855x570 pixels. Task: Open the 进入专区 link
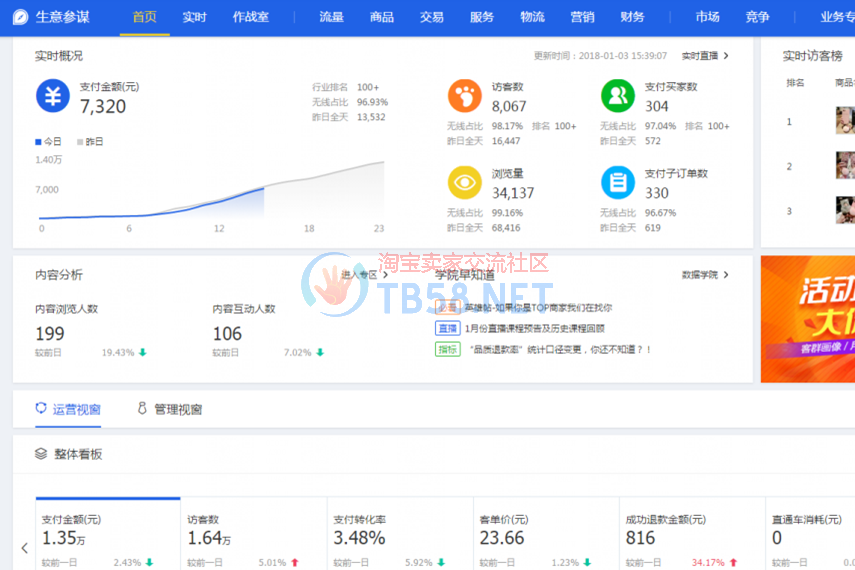point(365,275)
